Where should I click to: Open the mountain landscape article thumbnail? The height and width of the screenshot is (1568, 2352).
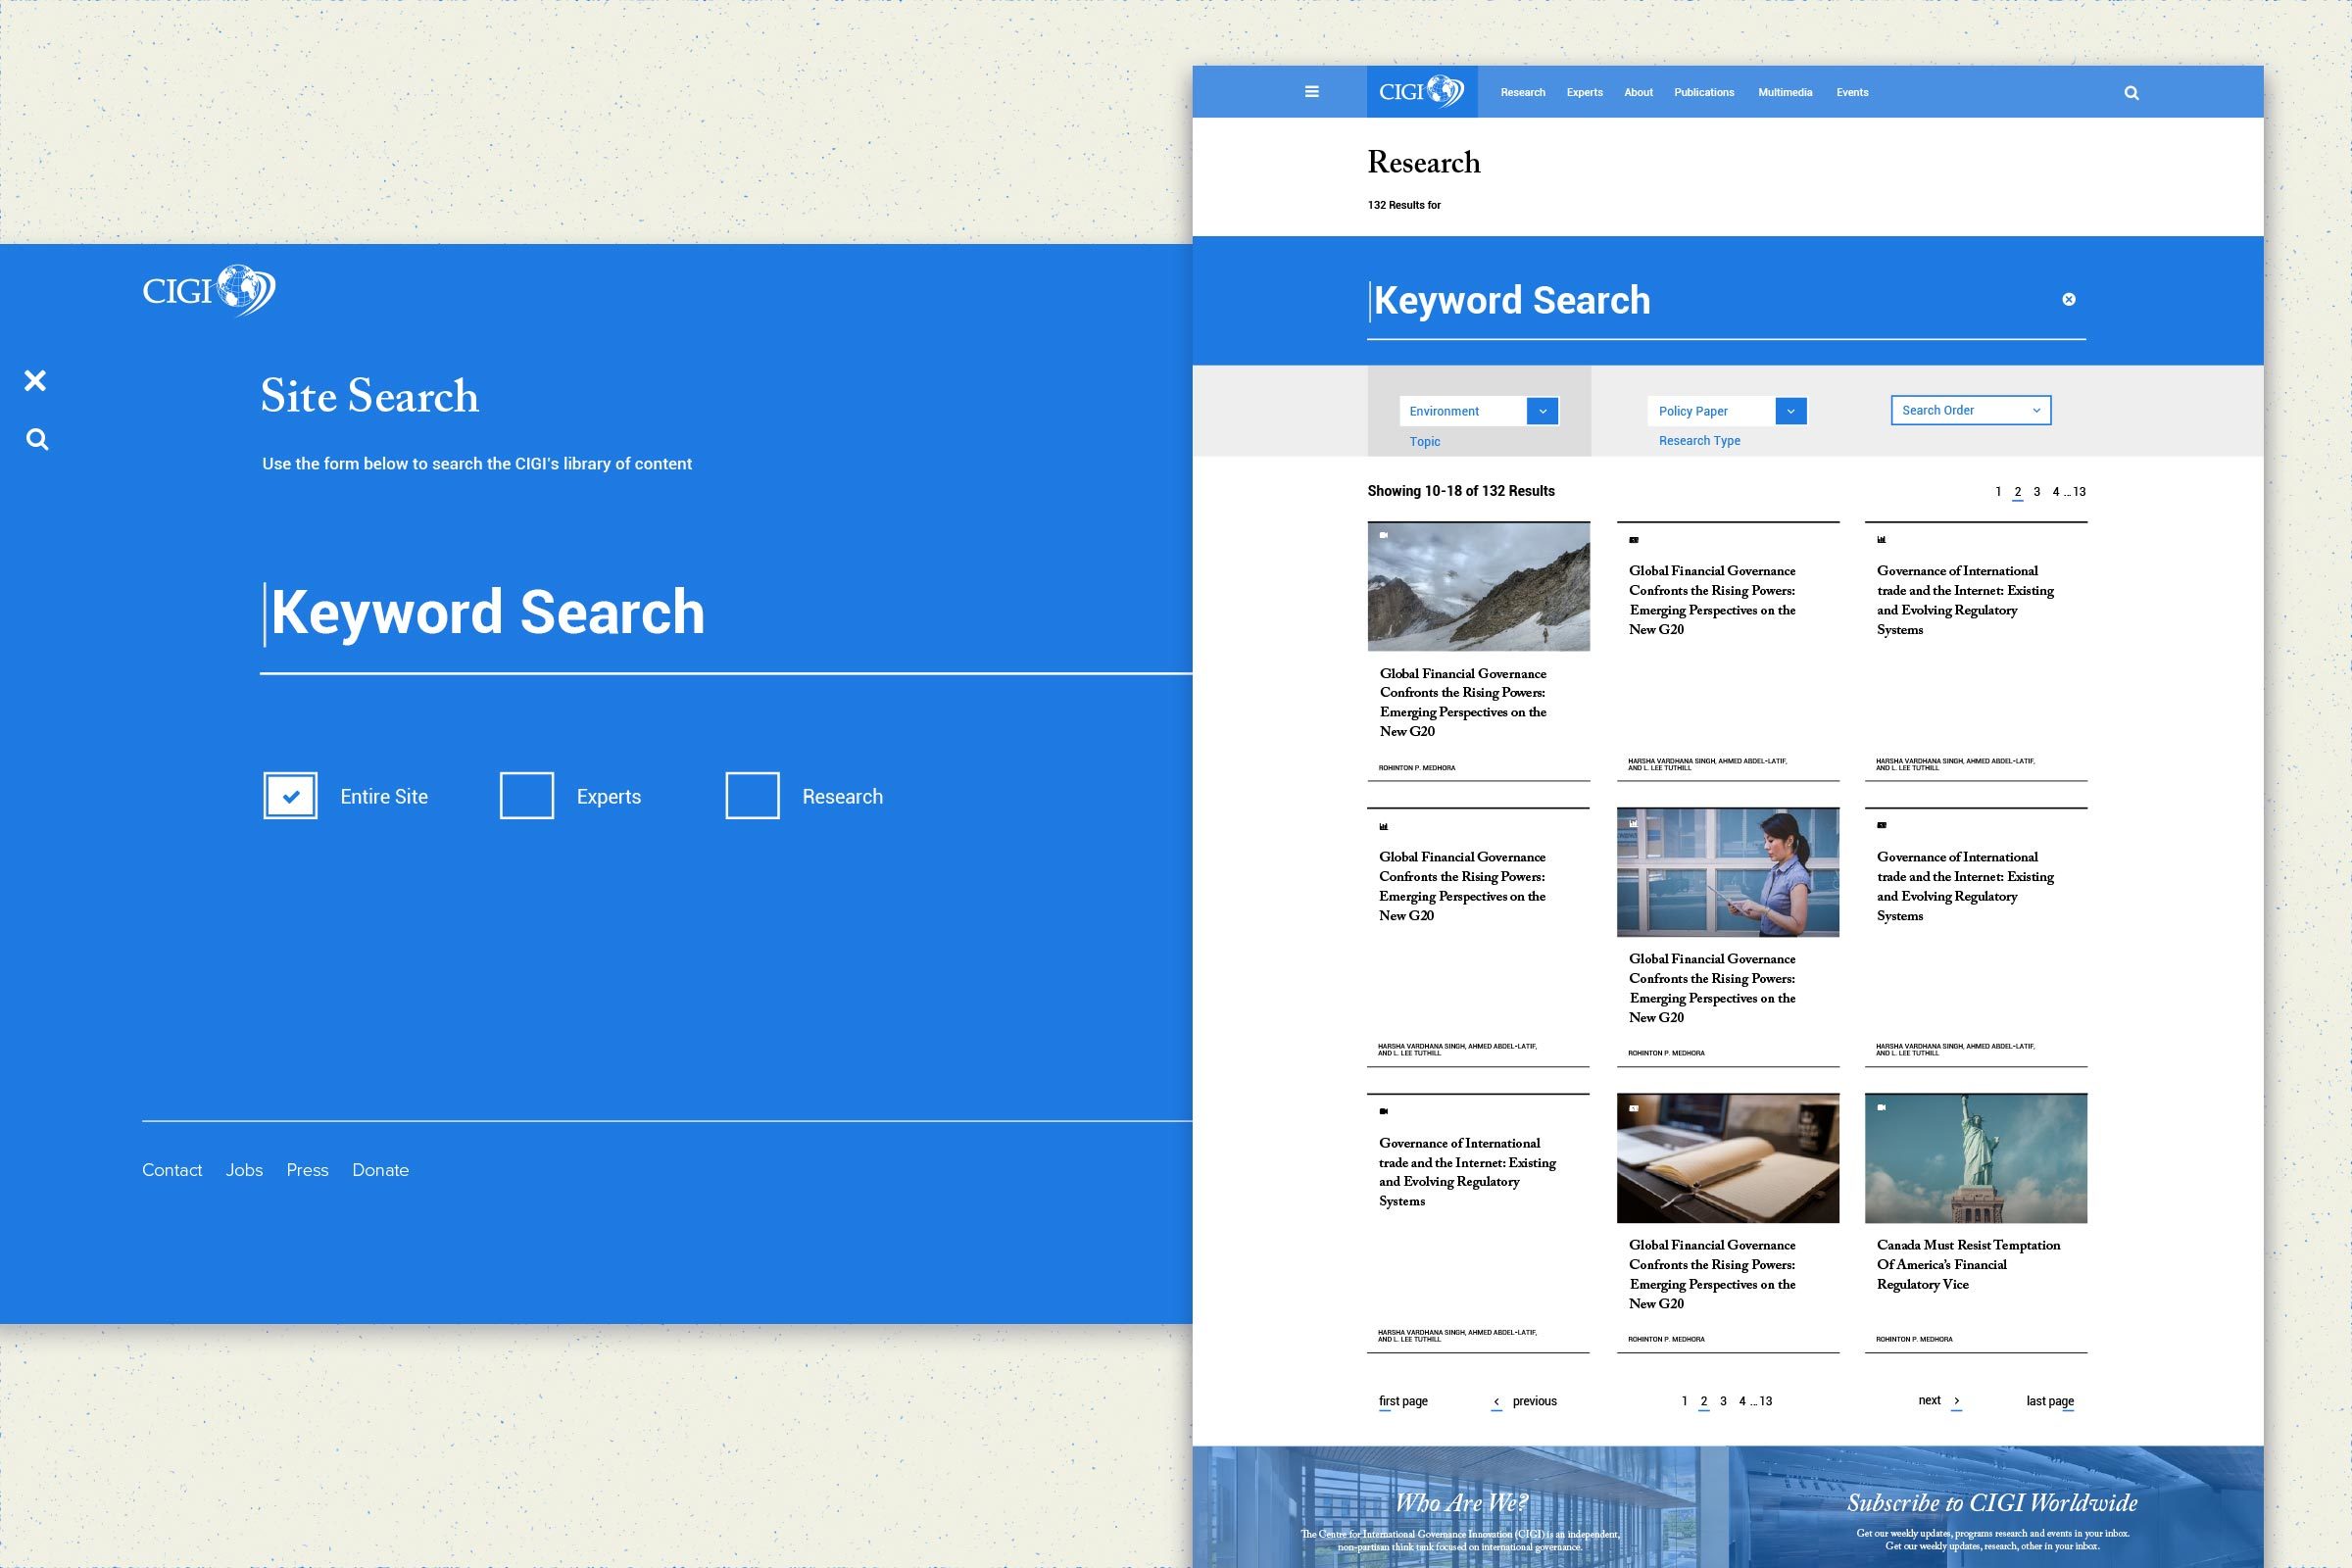(1478, 586)
